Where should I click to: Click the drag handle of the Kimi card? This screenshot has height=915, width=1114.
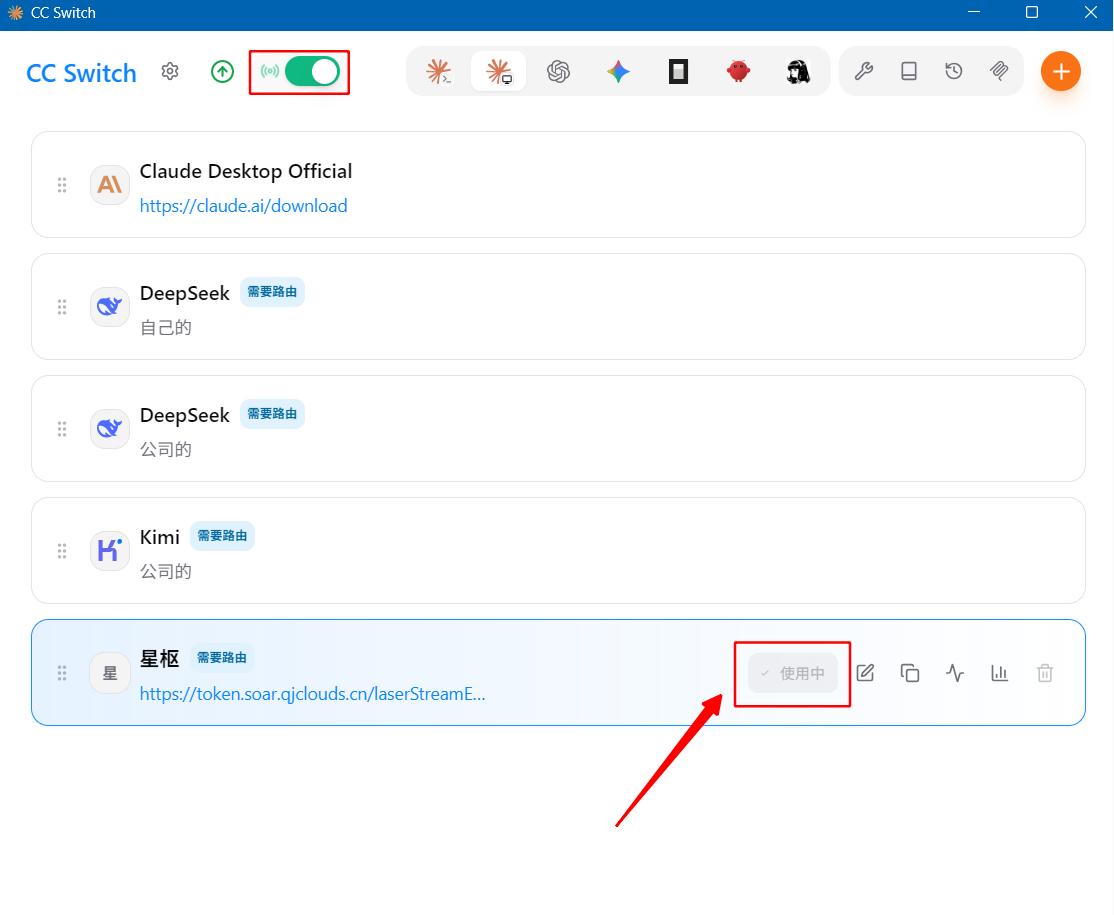click(62, 551)
